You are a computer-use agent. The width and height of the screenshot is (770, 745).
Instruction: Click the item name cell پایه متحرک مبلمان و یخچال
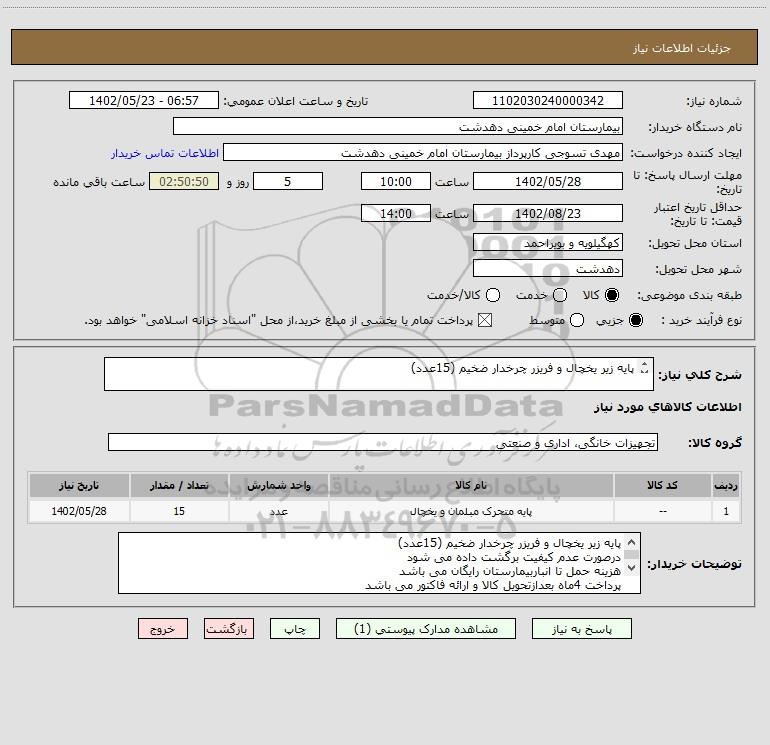tap(471, 511)
